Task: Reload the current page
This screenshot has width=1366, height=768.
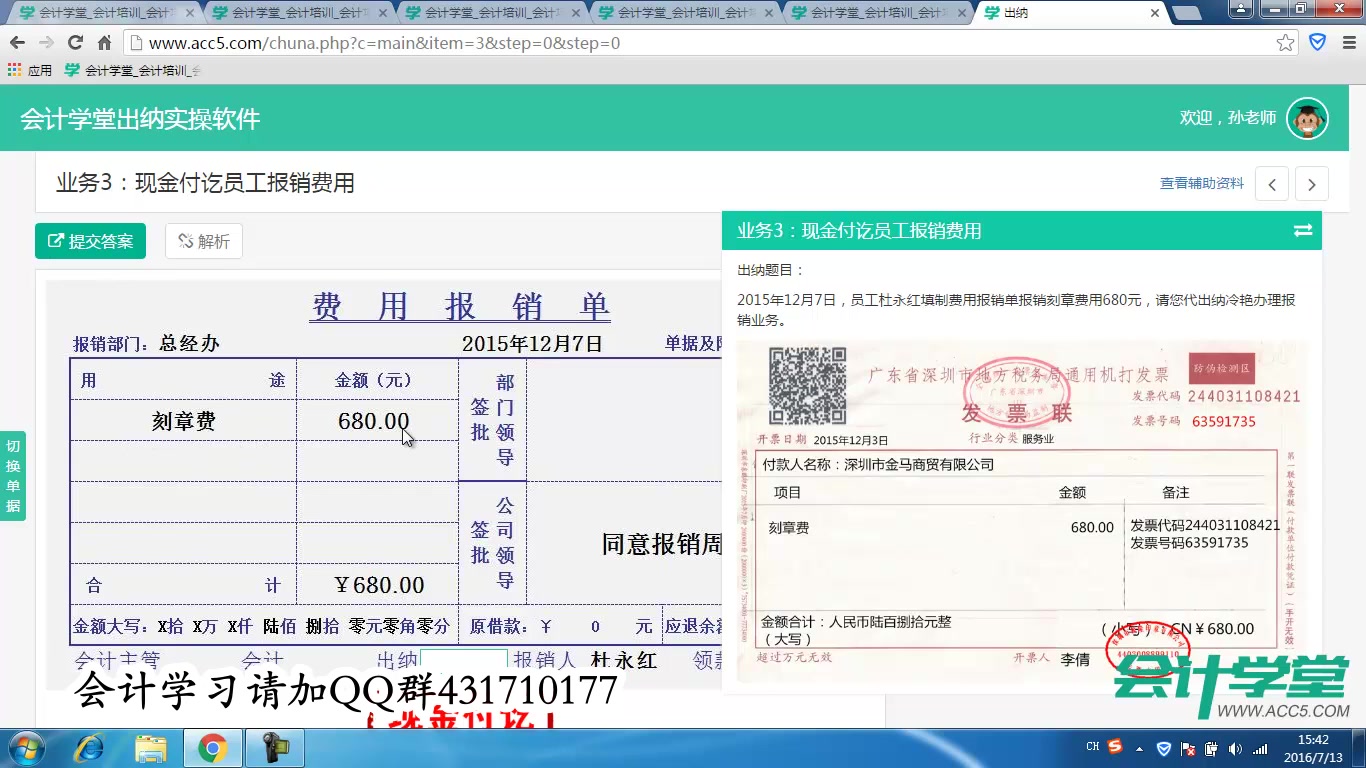Action: (75, 43)
